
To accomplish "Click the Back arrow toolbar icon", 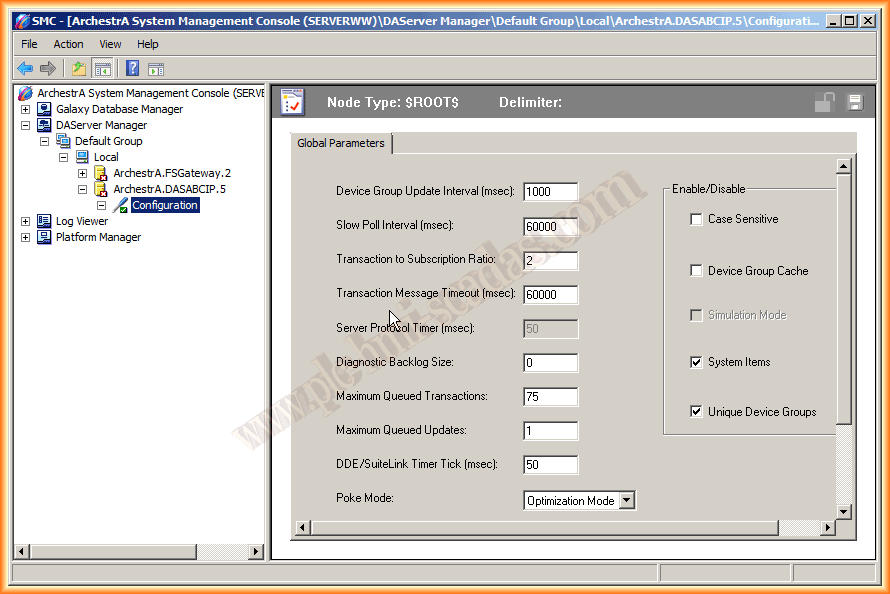I will (x=25, y=69).
